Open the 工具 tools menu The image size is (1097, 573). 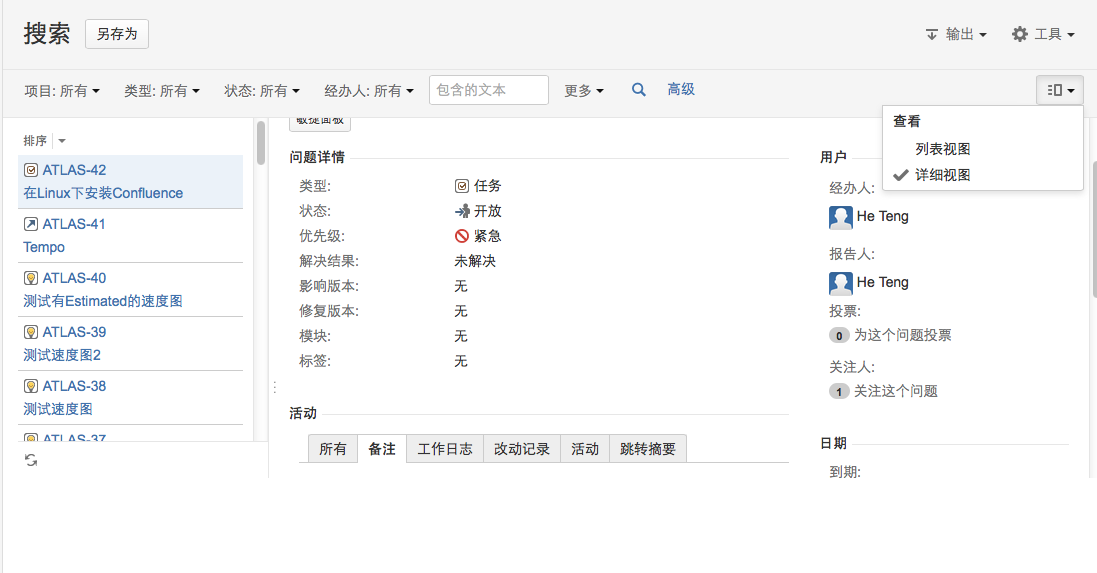pos(1043,34)
